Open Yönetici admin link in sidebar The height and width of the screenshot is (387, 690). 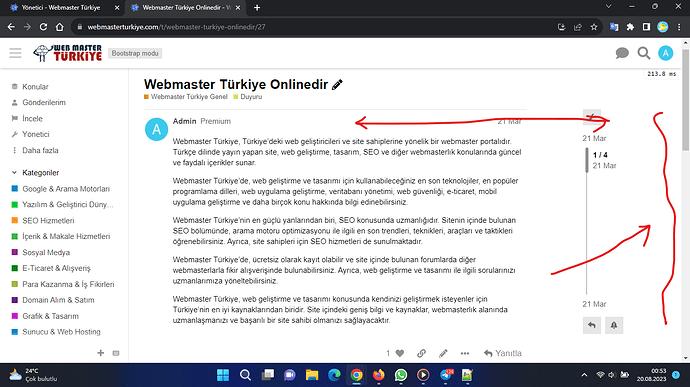pos(36,134)
